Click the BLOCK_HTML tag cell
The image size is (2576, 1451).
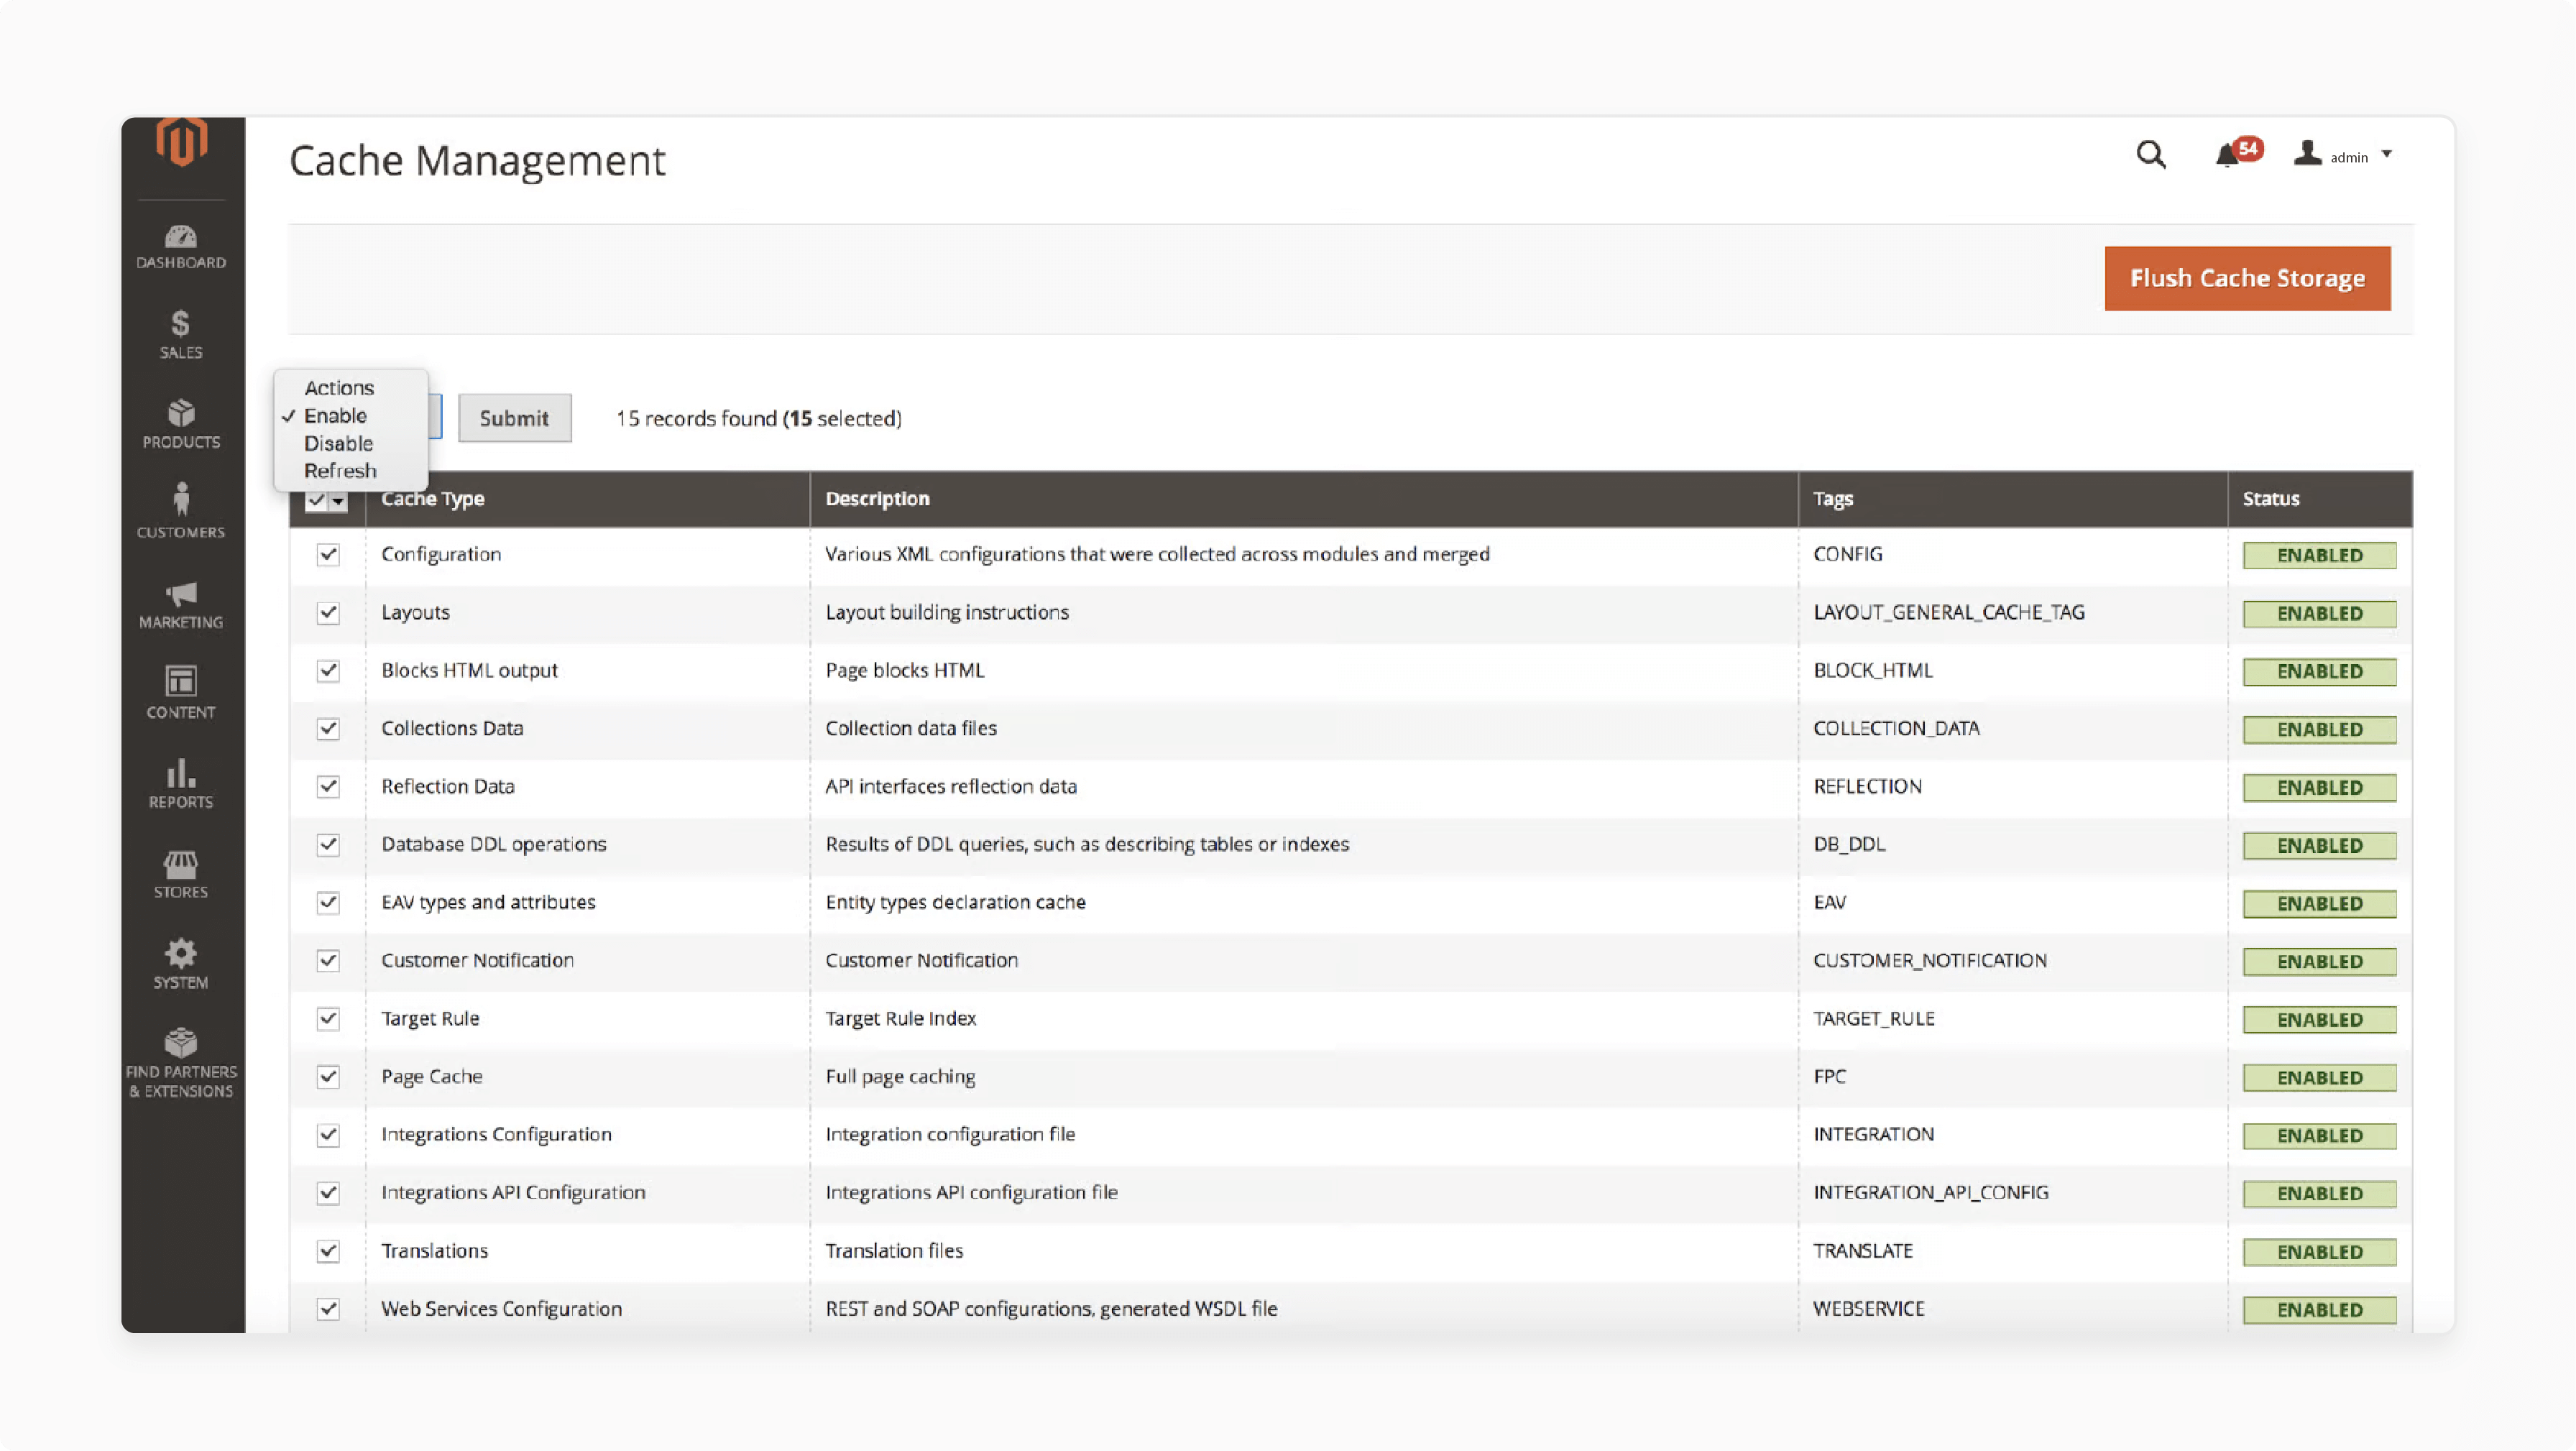tap(1872, 670)
